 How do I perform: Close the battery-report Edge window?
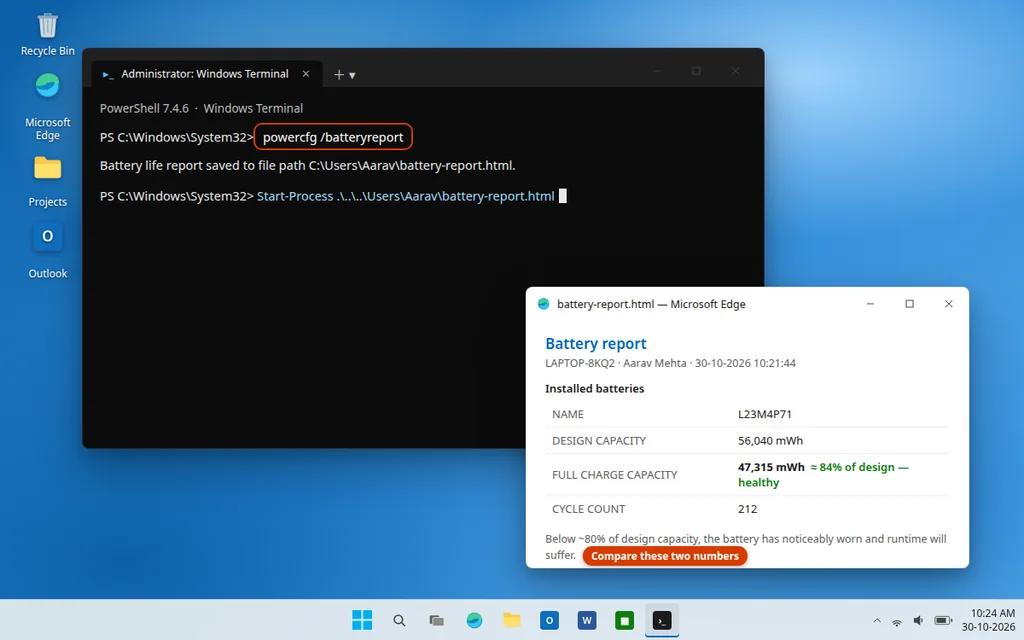948,304
